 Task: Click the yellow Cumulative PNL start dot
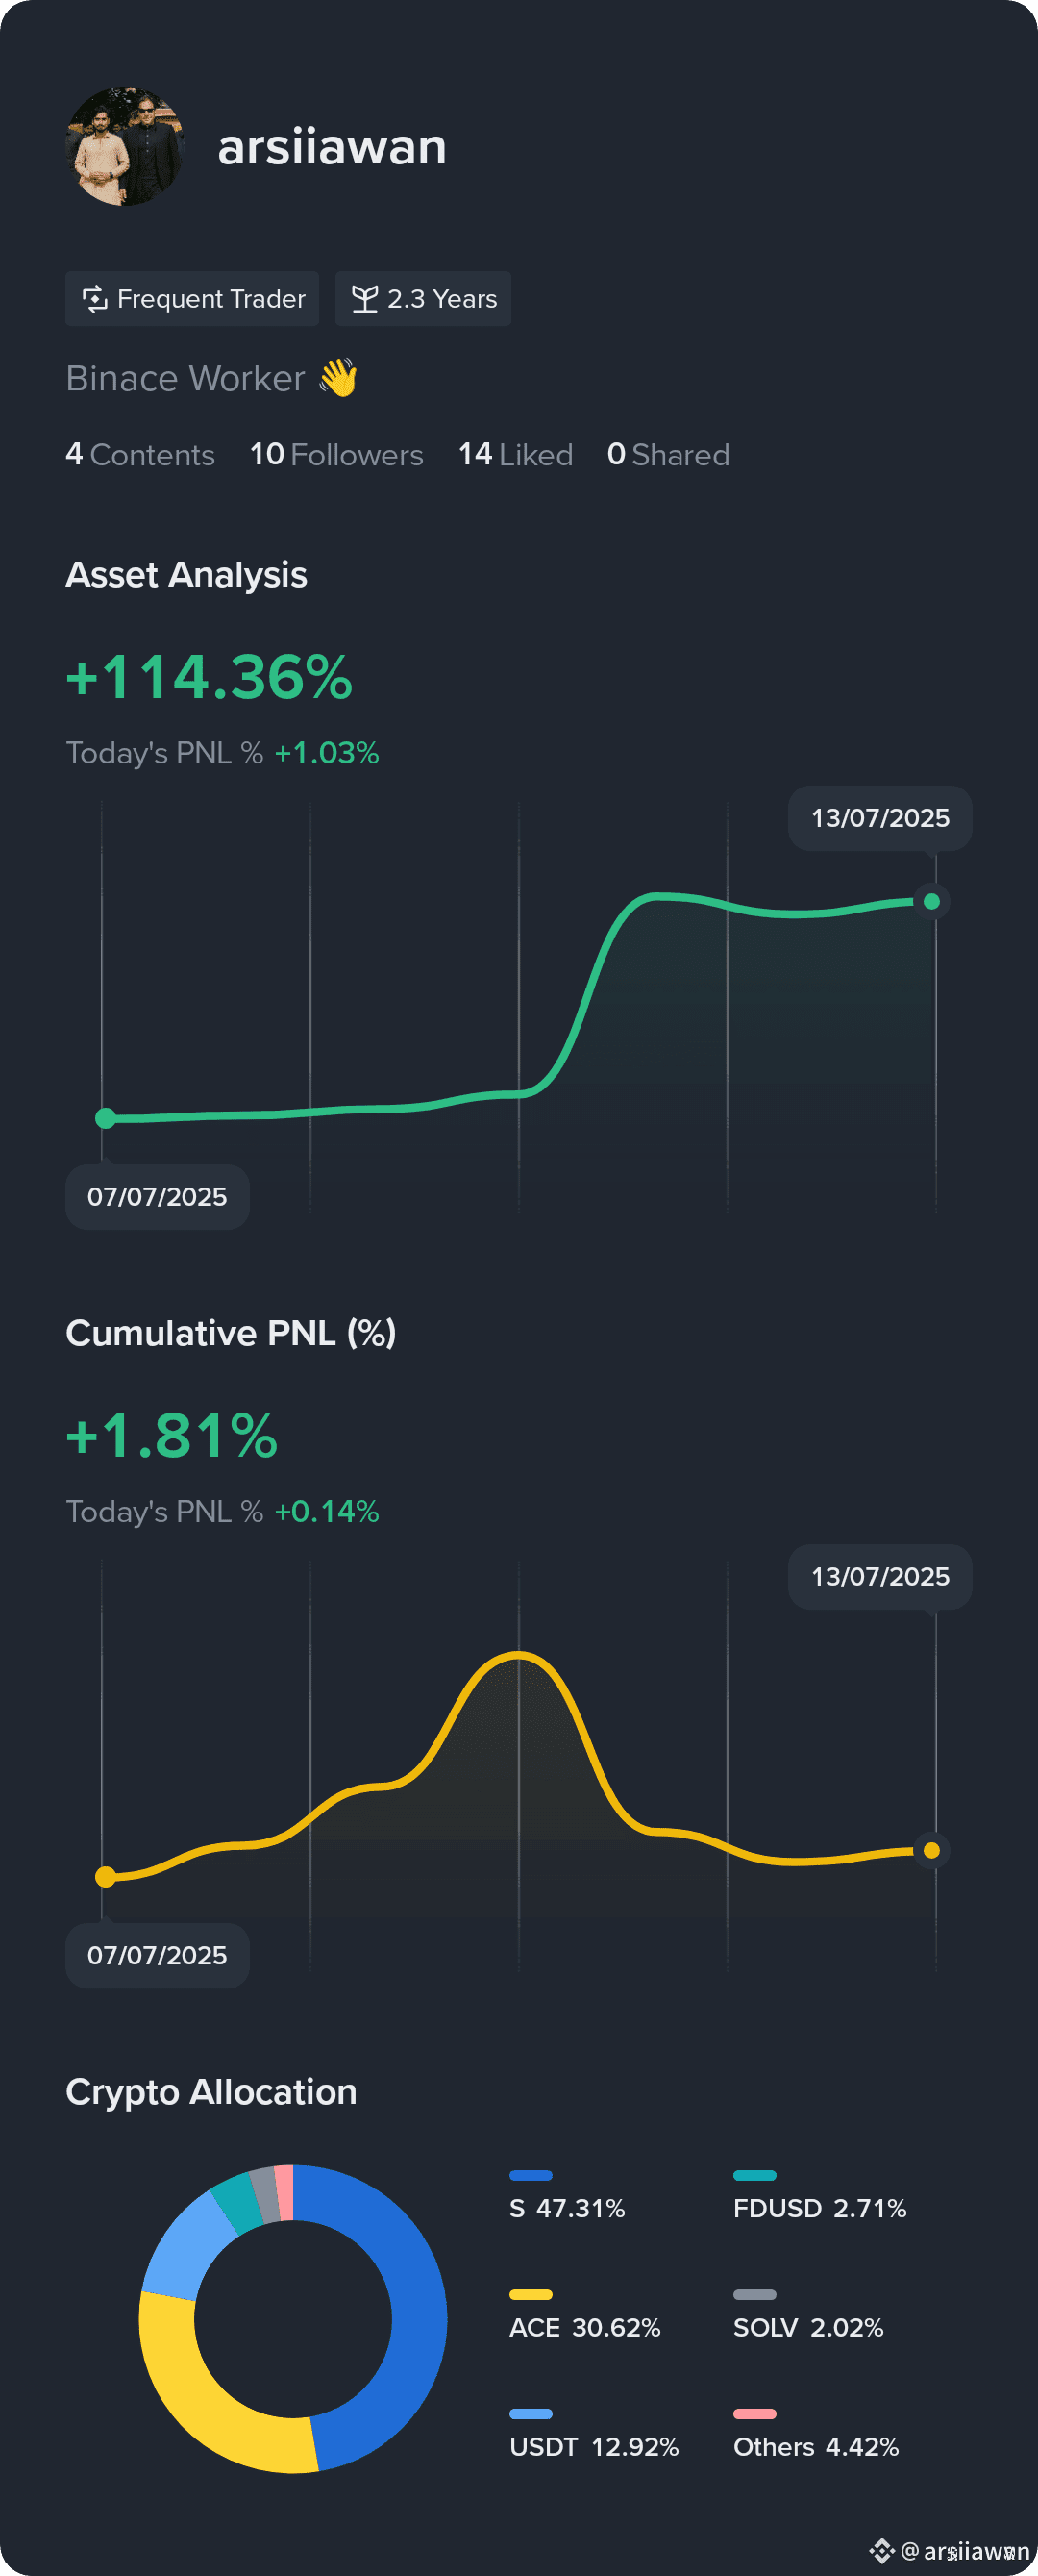coord(105,1877)
